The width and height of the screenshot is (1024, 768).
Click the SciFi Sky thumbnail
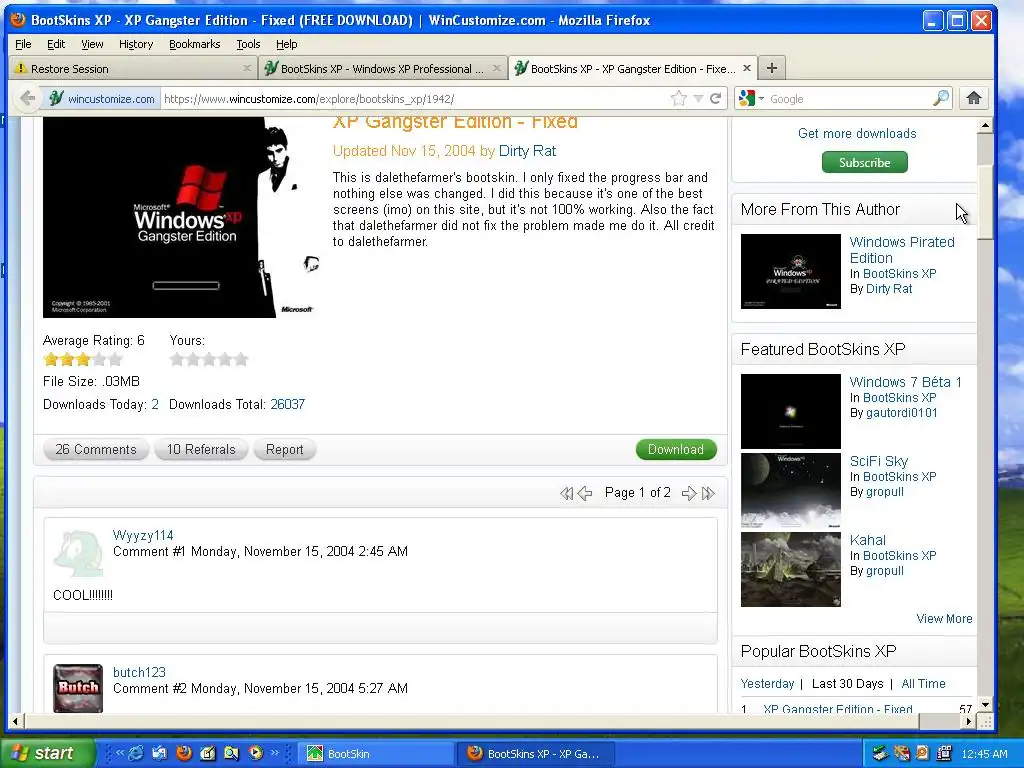(791, 490)
